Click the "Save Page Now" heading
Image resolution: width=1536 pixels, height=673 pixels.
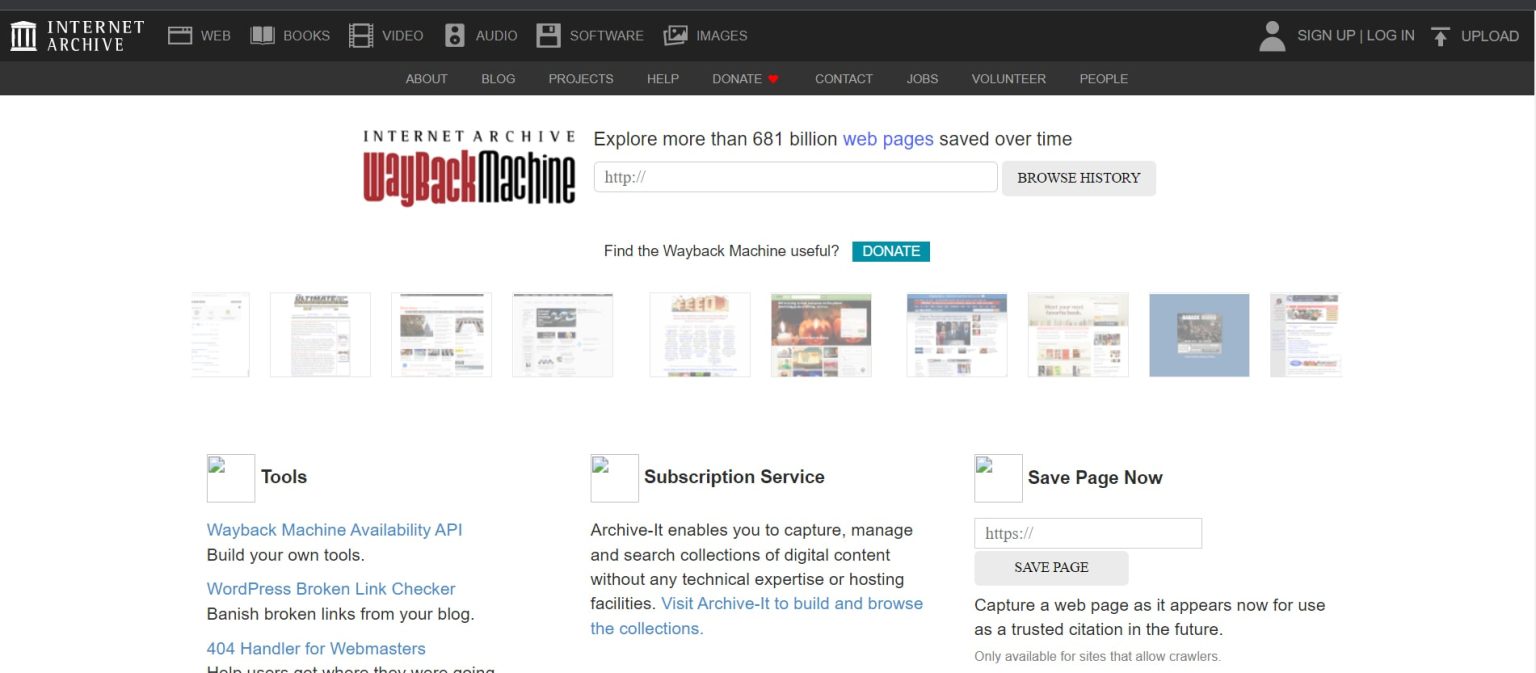pyautogui.click(x=1095, y=478)
